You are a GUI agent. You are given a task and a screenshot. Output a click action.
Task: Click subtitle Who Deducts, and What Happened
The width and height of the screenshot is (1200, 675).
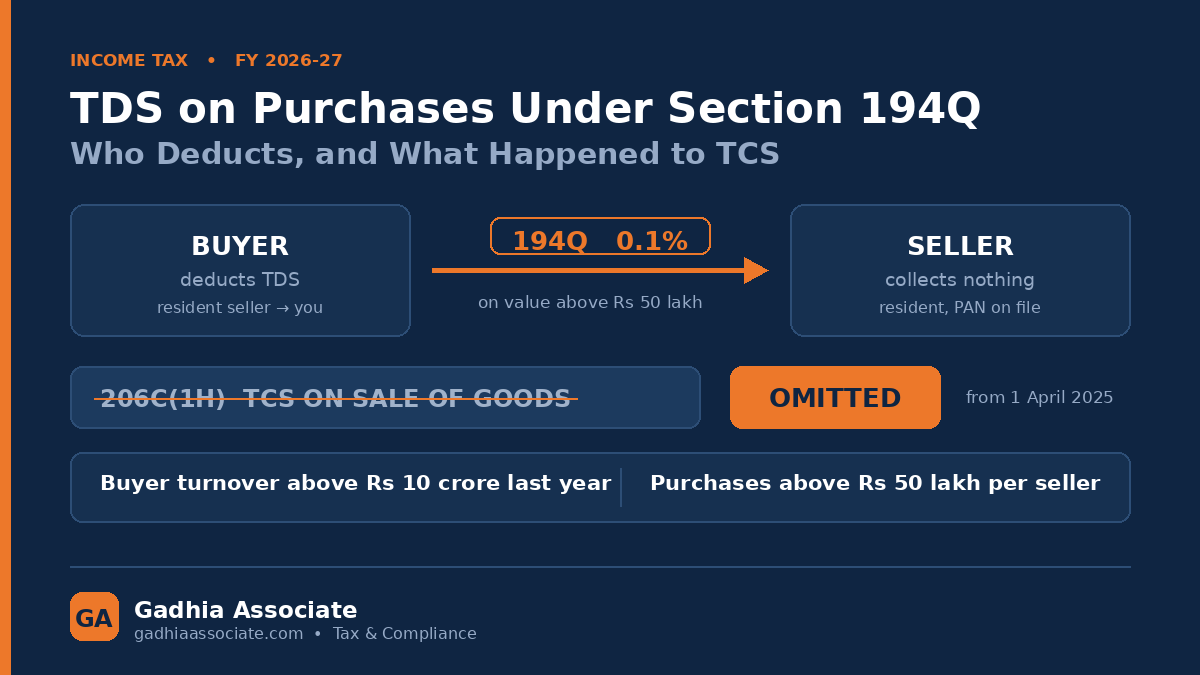[x=424, y=154]
